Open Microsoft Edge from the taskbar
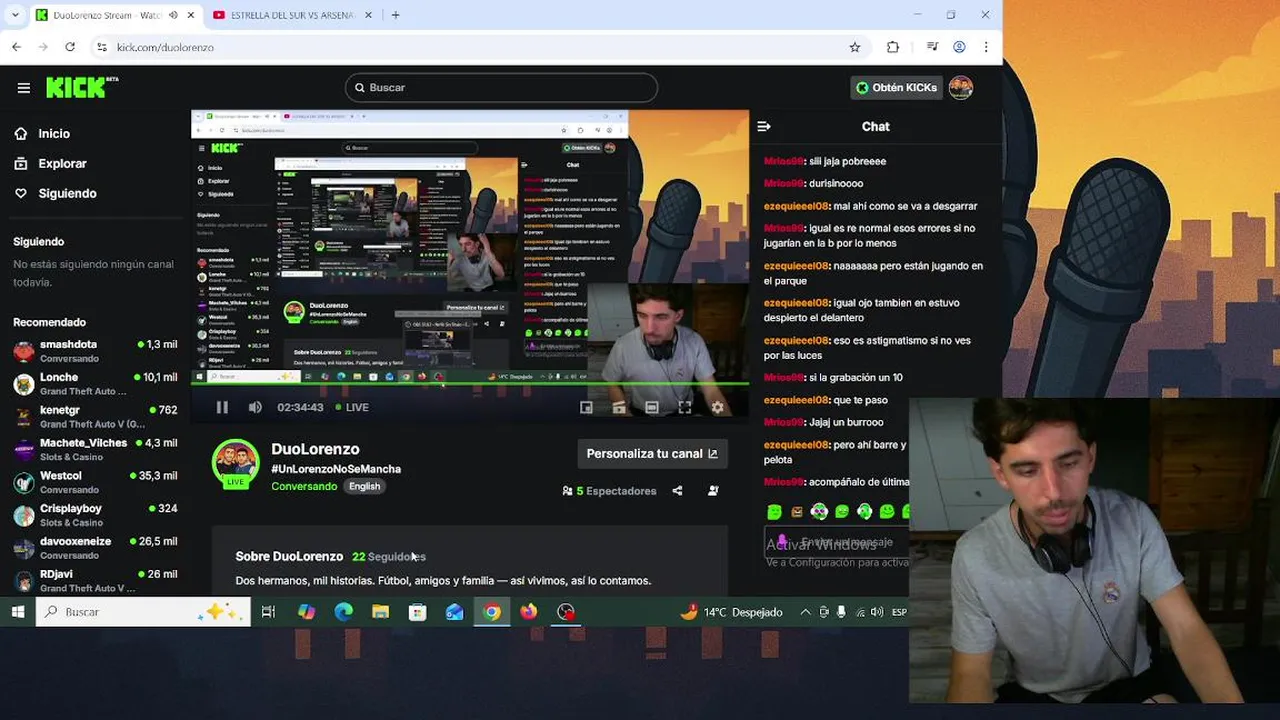Viewport: 1280px width, 720px height. click(343, 612)
